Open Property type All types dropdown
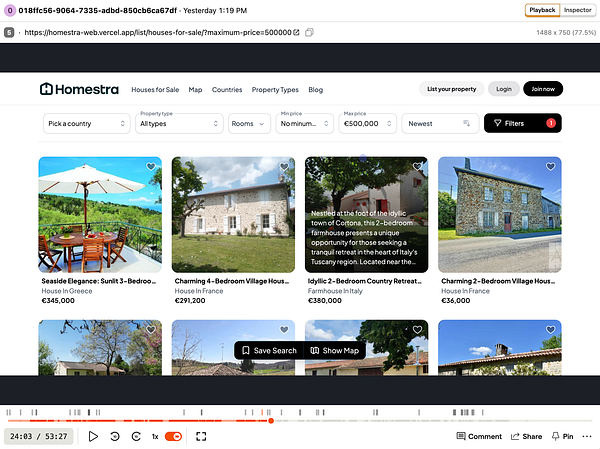Viewport: 600px width, 449px height. click(179, 124)
